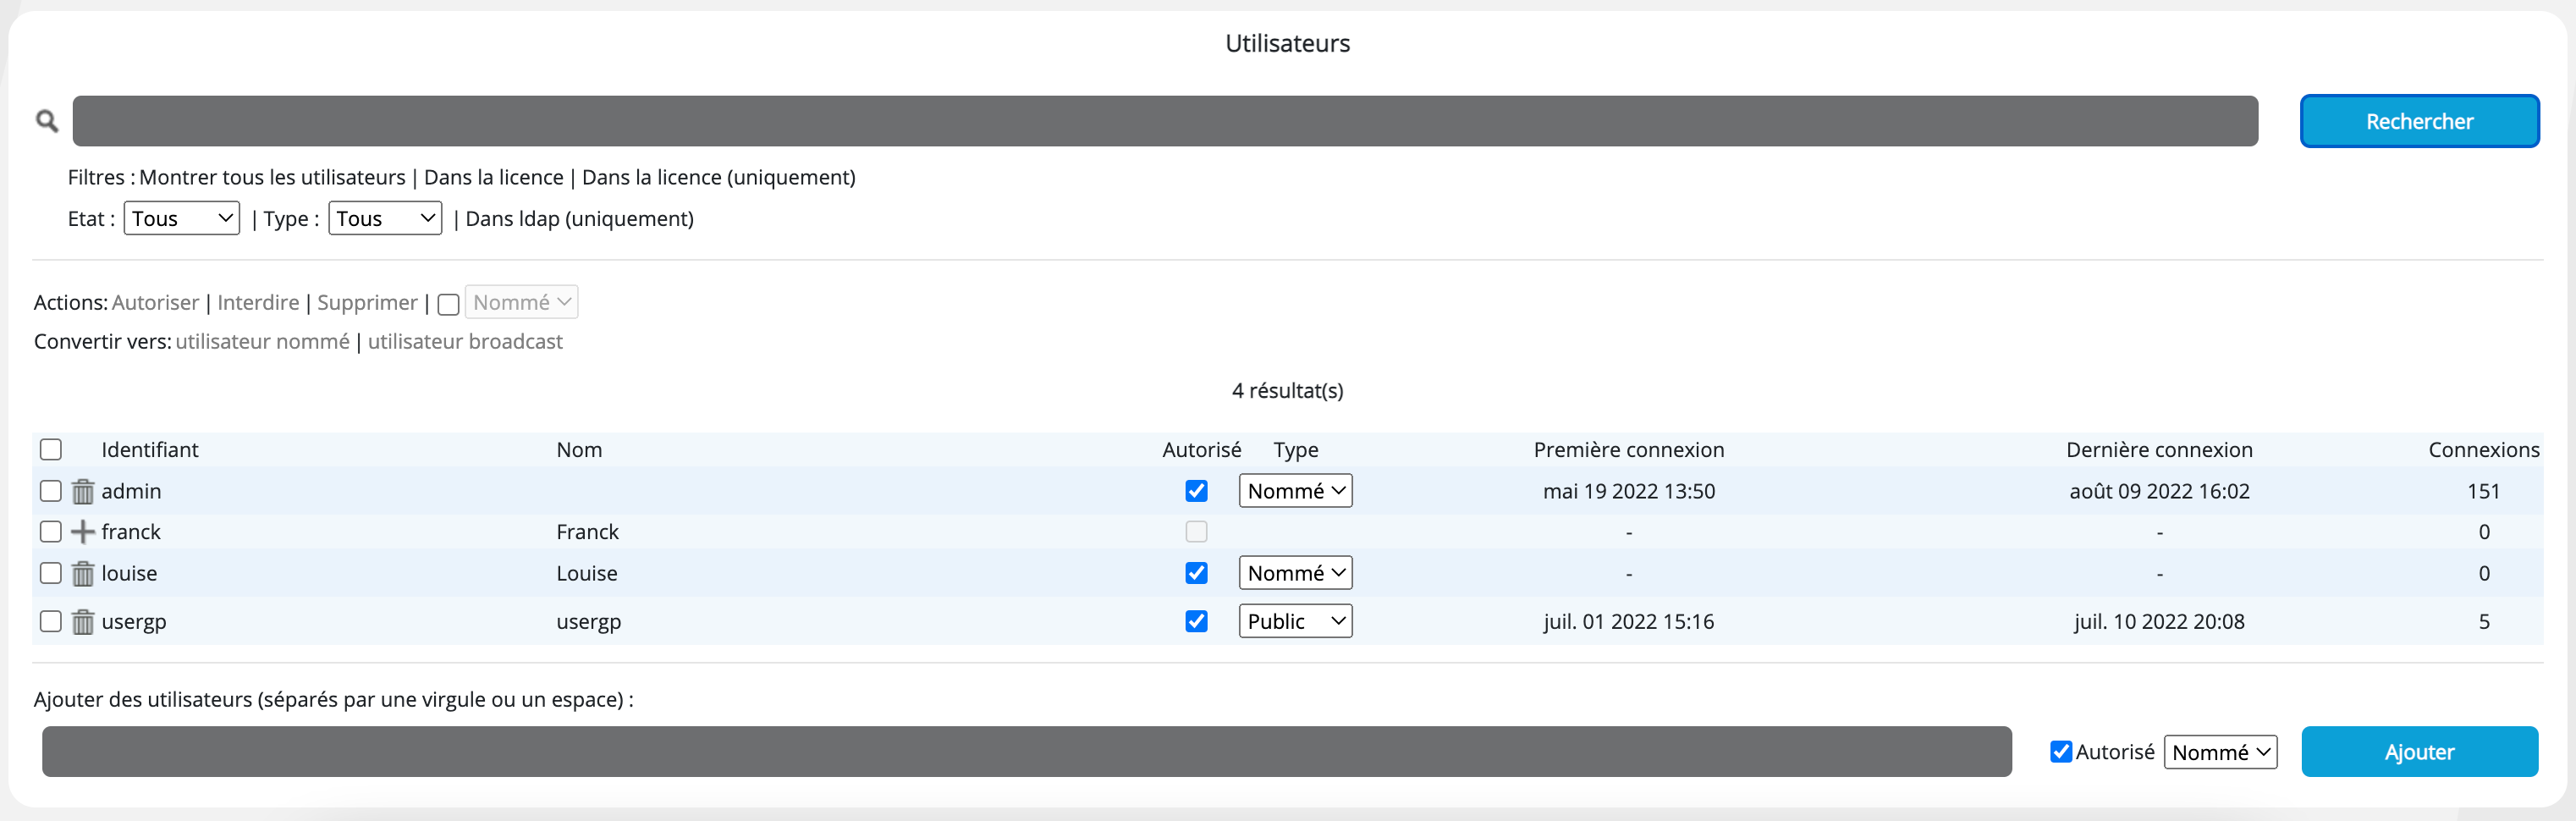Delete louise using the trash icon
Image resolution: width=2576 pixels, height=821 pixels.
pyautogui.click(x=83, y=573)
